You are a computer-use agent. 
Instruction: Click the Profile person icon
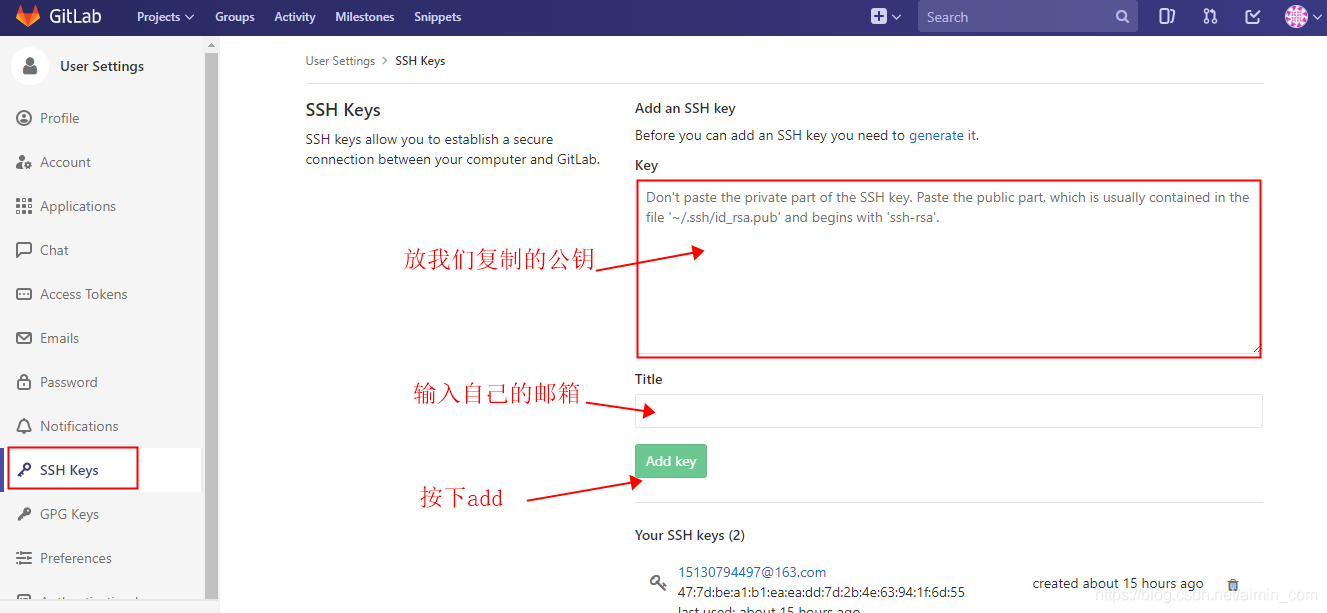click(x=24, y=118)
